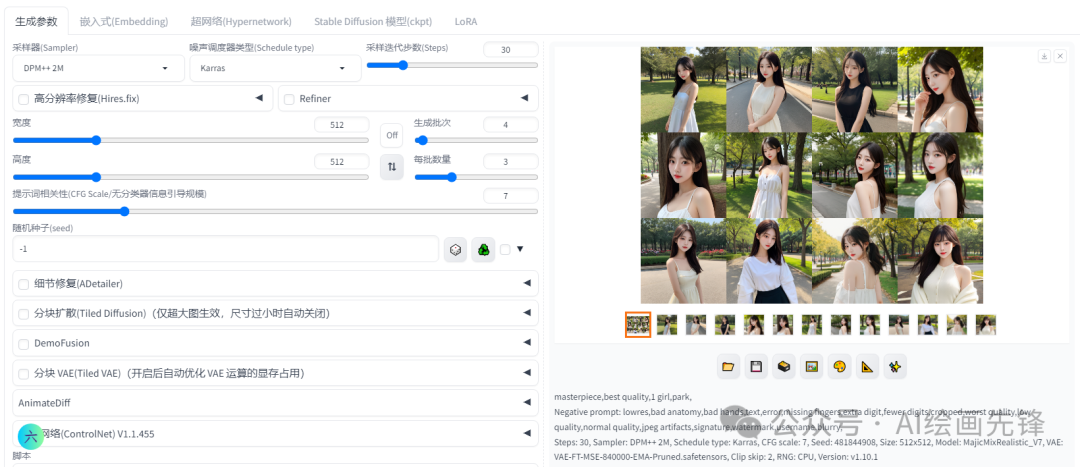
Task: Expand the AnimateDiff panel arrow
Action: point(527,402)
